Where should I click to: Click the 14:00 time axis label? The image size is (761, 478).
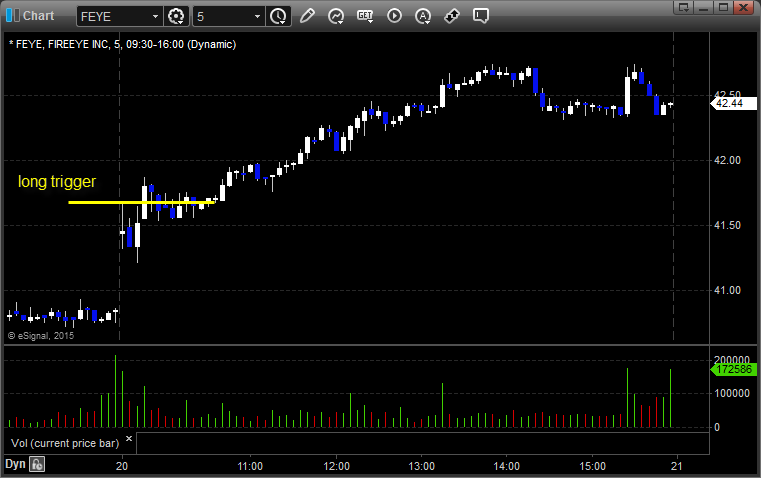(507, 466)
